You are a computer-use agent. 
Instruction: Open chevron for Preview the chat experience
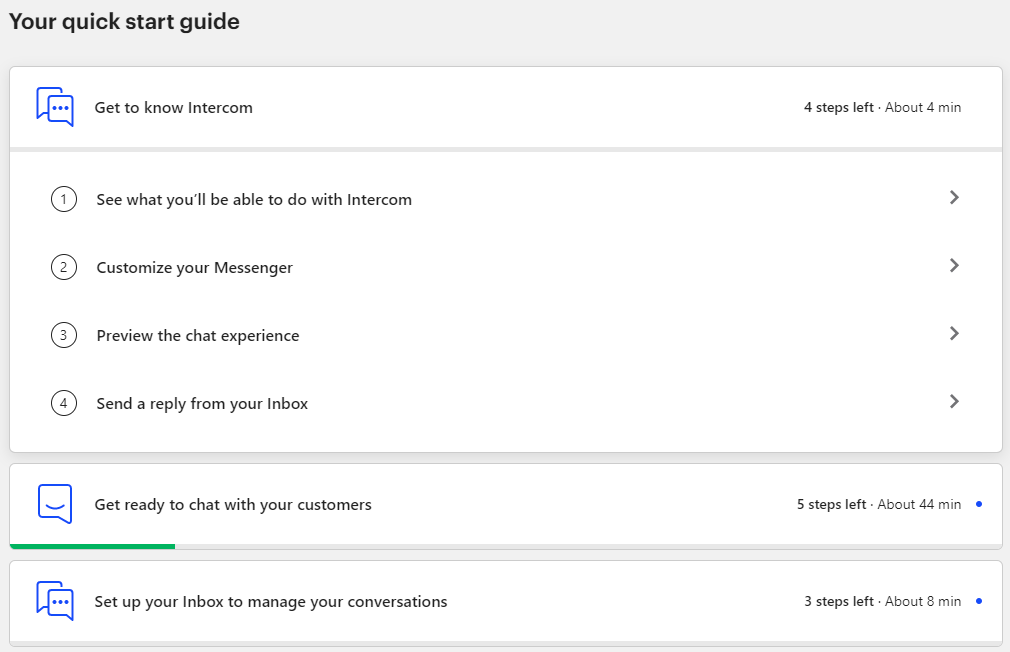(x=955, y=333)
